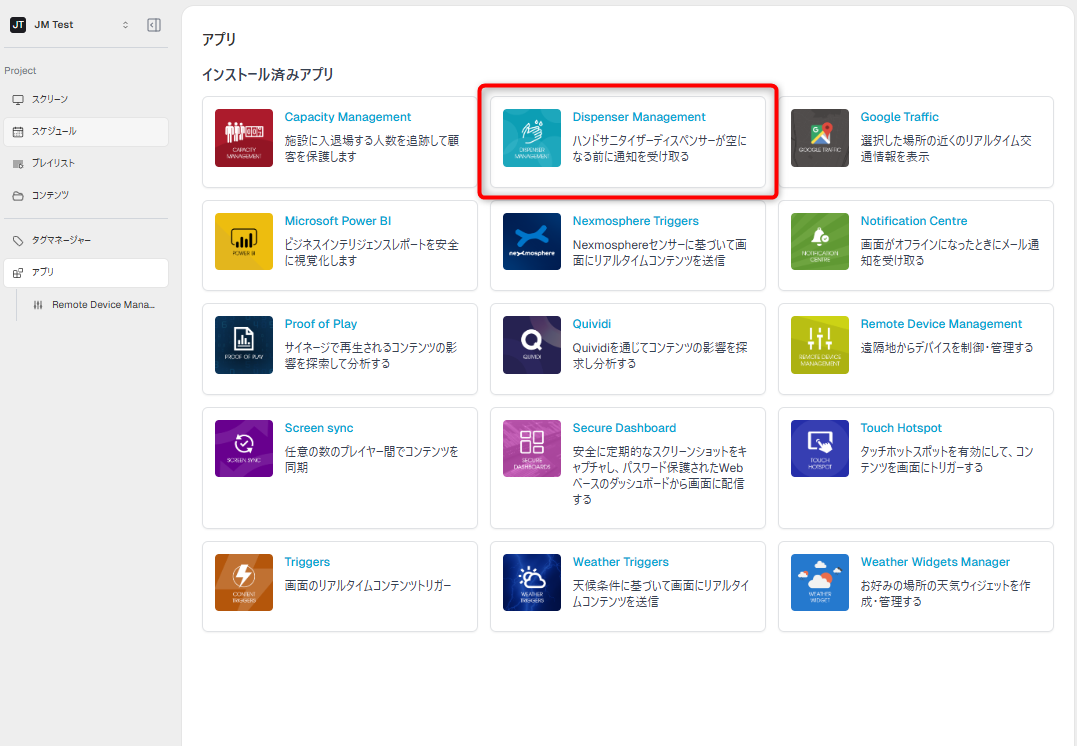Click the Touch Hotspot title link
The height and width of the screenshot is (746, 1077).
click(900, 427)
